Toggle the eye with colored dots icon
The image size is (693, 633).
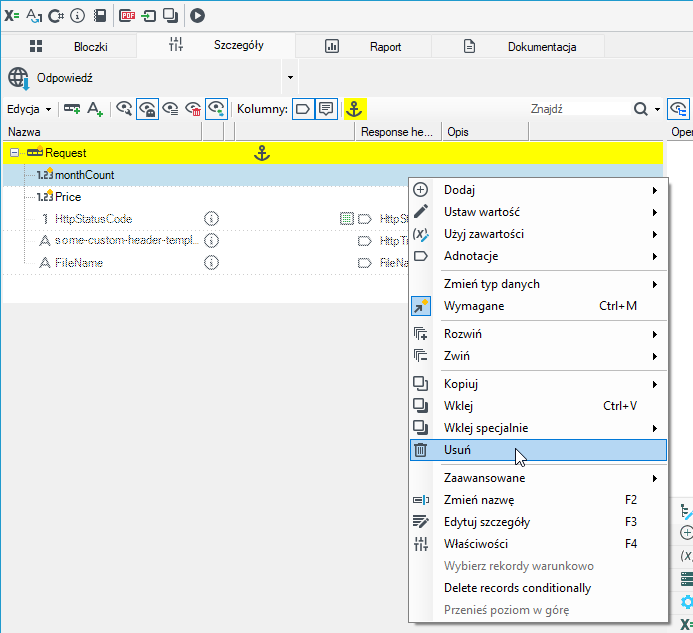[216, 109]
